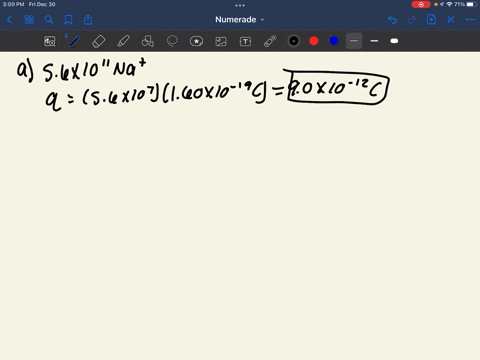Open the Elements sticker tool

click(x=196, y=41)
